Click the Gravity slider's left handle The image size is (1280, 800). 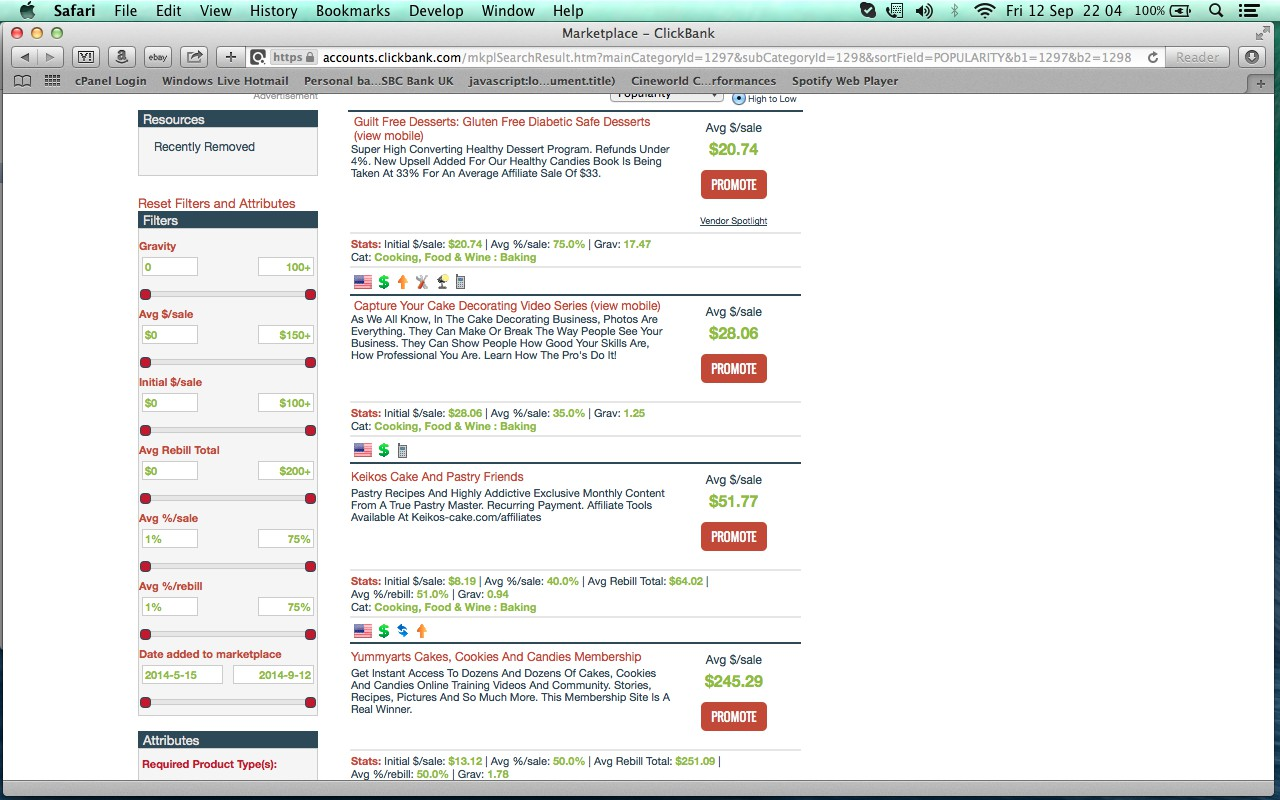pos(145,294)
